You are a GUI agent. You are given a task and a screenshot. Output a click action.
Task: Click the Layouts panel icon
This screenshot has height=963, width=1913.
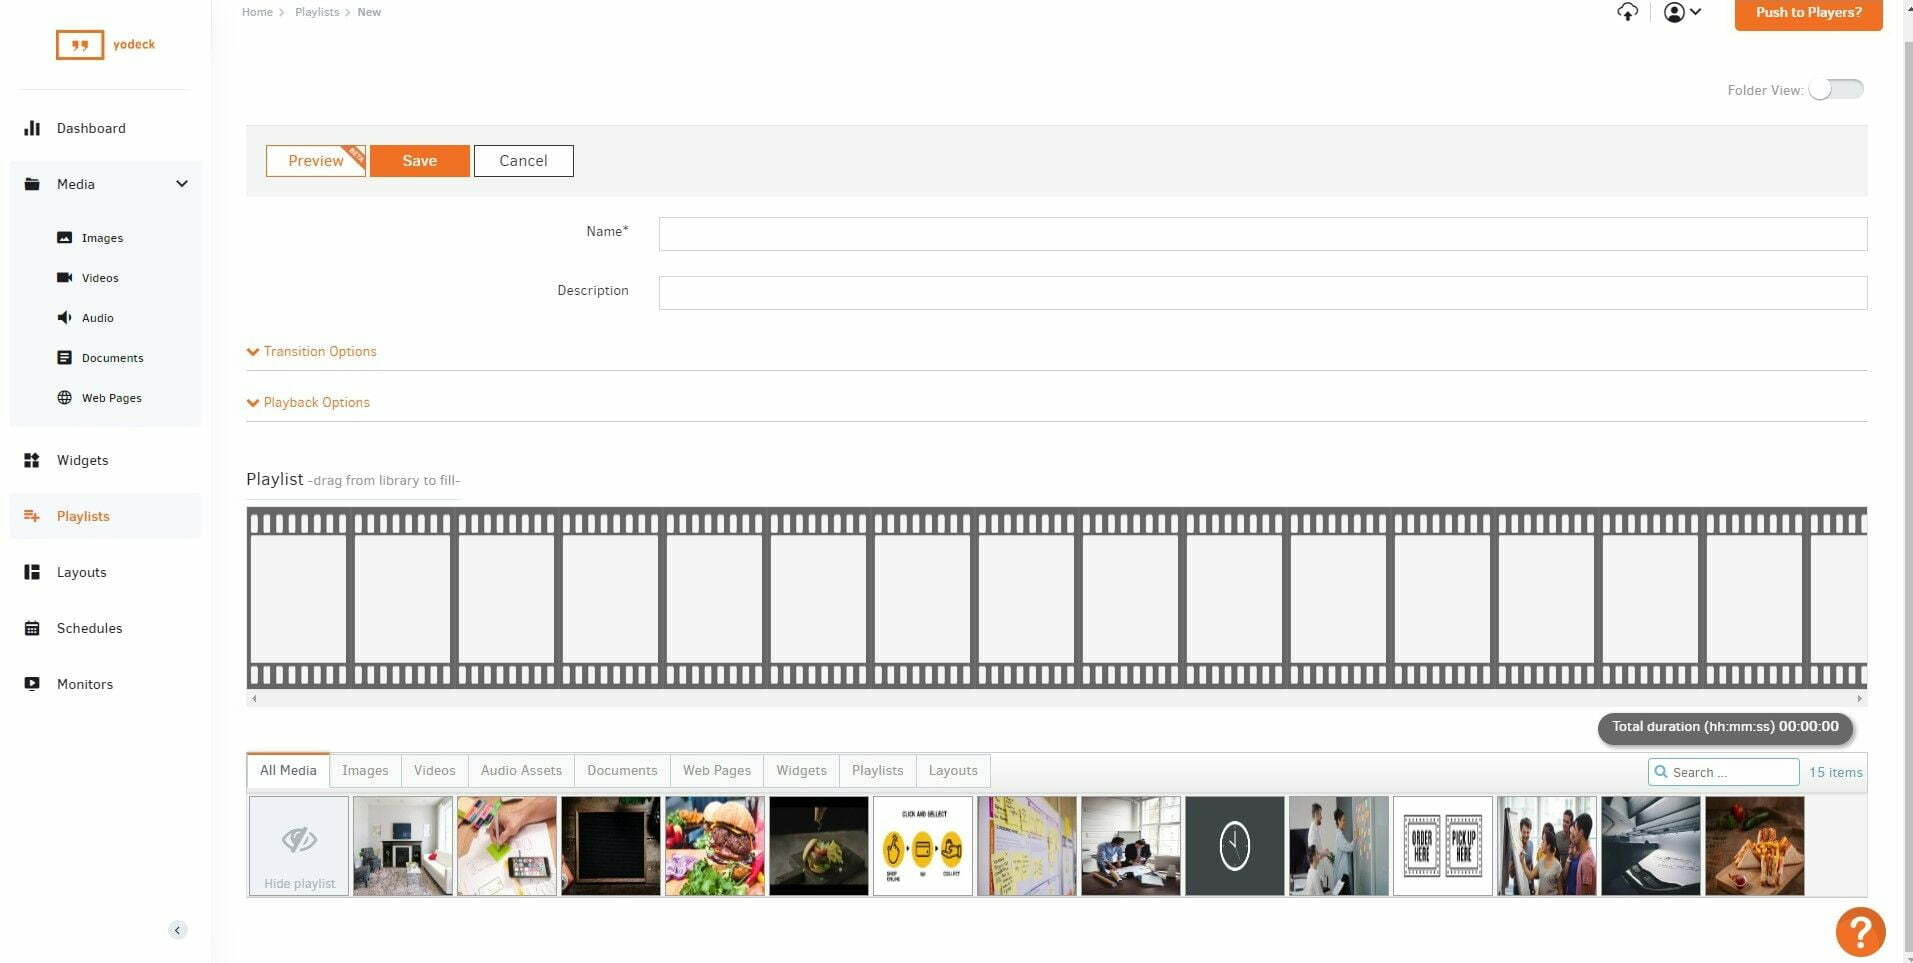tap(32, 572)
